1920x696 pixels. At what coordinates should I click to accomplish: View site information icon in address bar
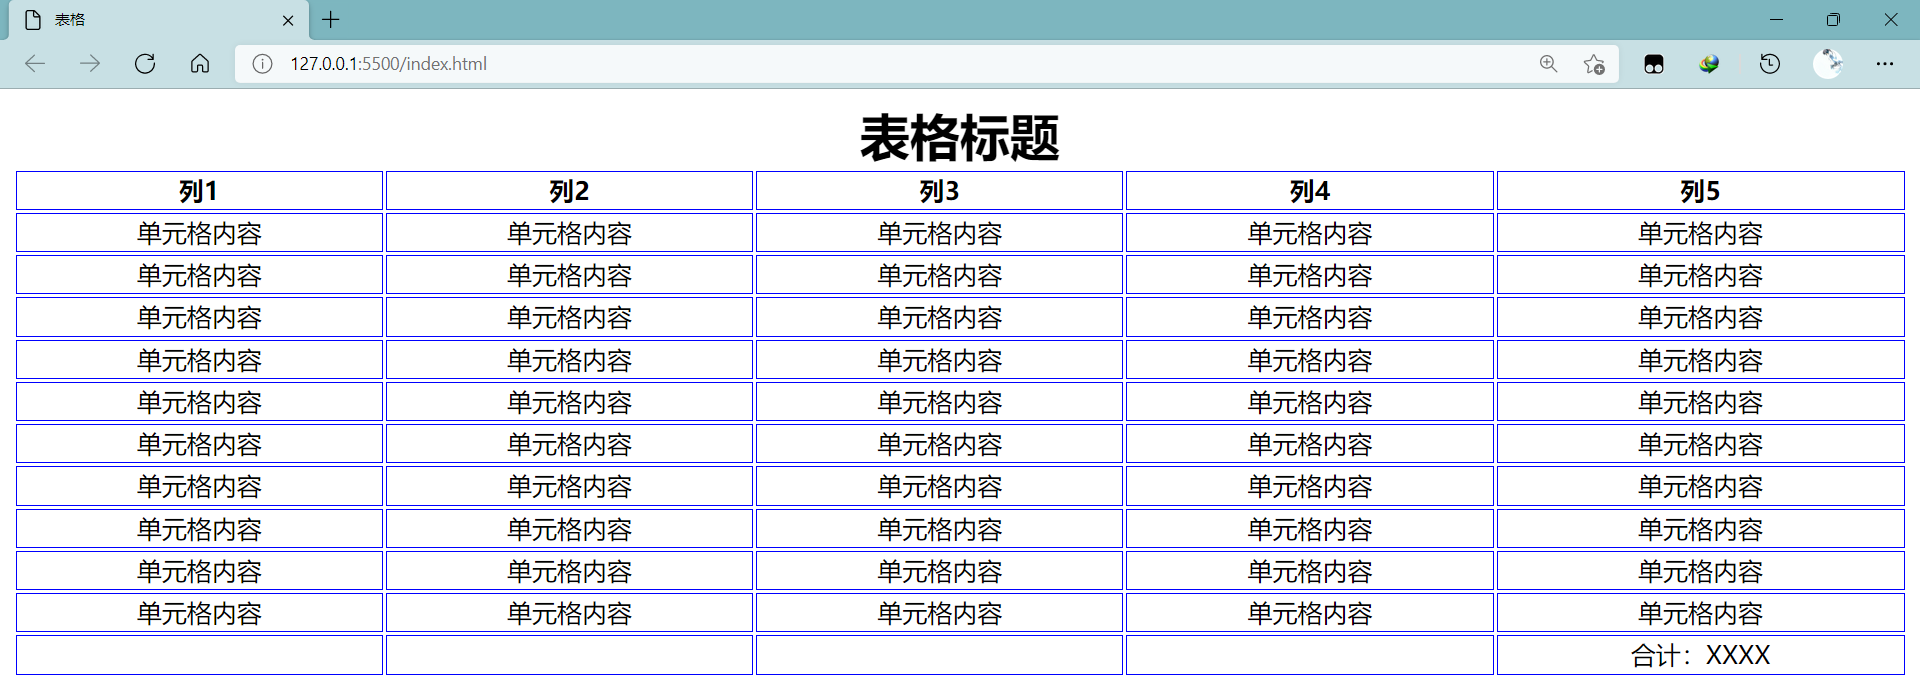click(x=262, y=64)
